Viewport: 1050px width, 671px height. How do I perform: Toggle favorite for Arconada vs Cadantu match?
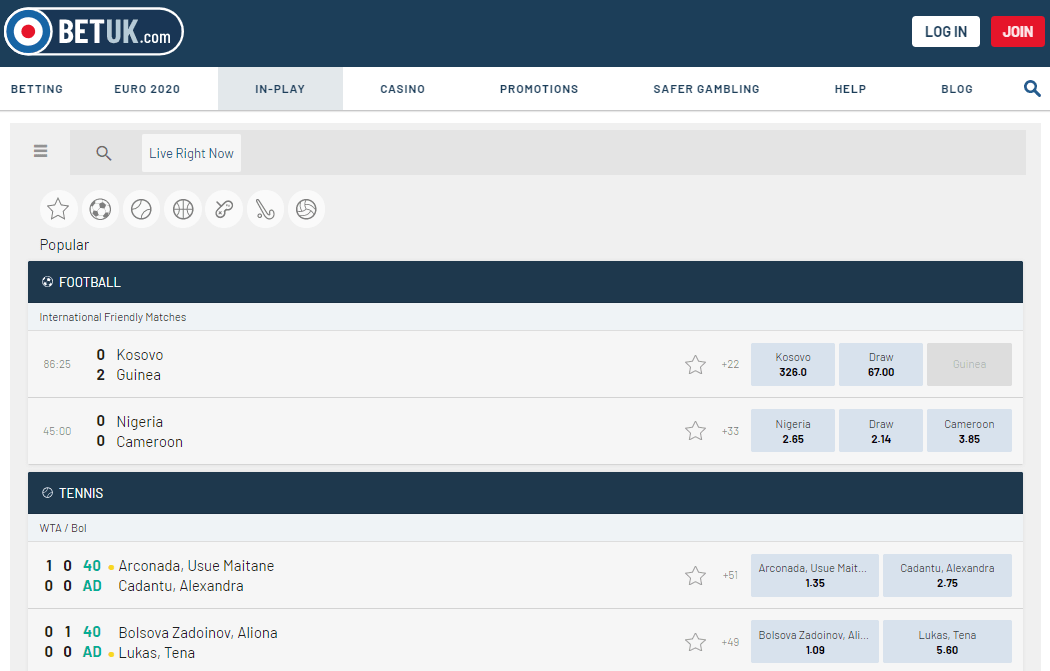695,576
